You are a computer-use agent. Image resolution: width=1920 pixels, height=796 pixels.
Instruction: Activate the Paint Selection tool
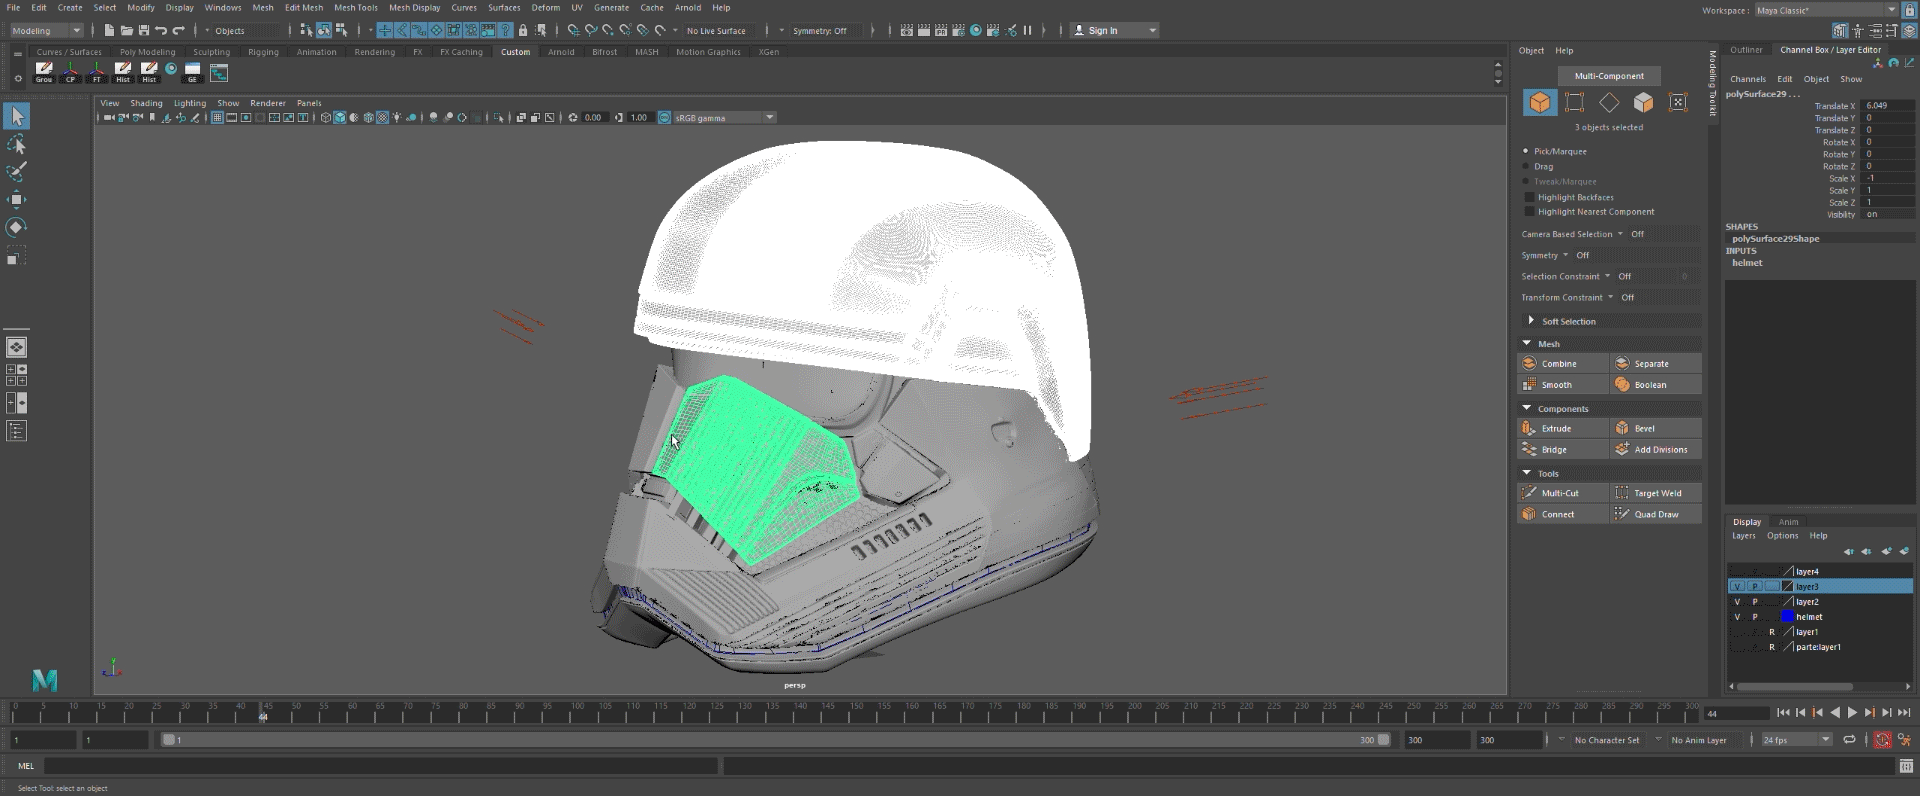16,172
